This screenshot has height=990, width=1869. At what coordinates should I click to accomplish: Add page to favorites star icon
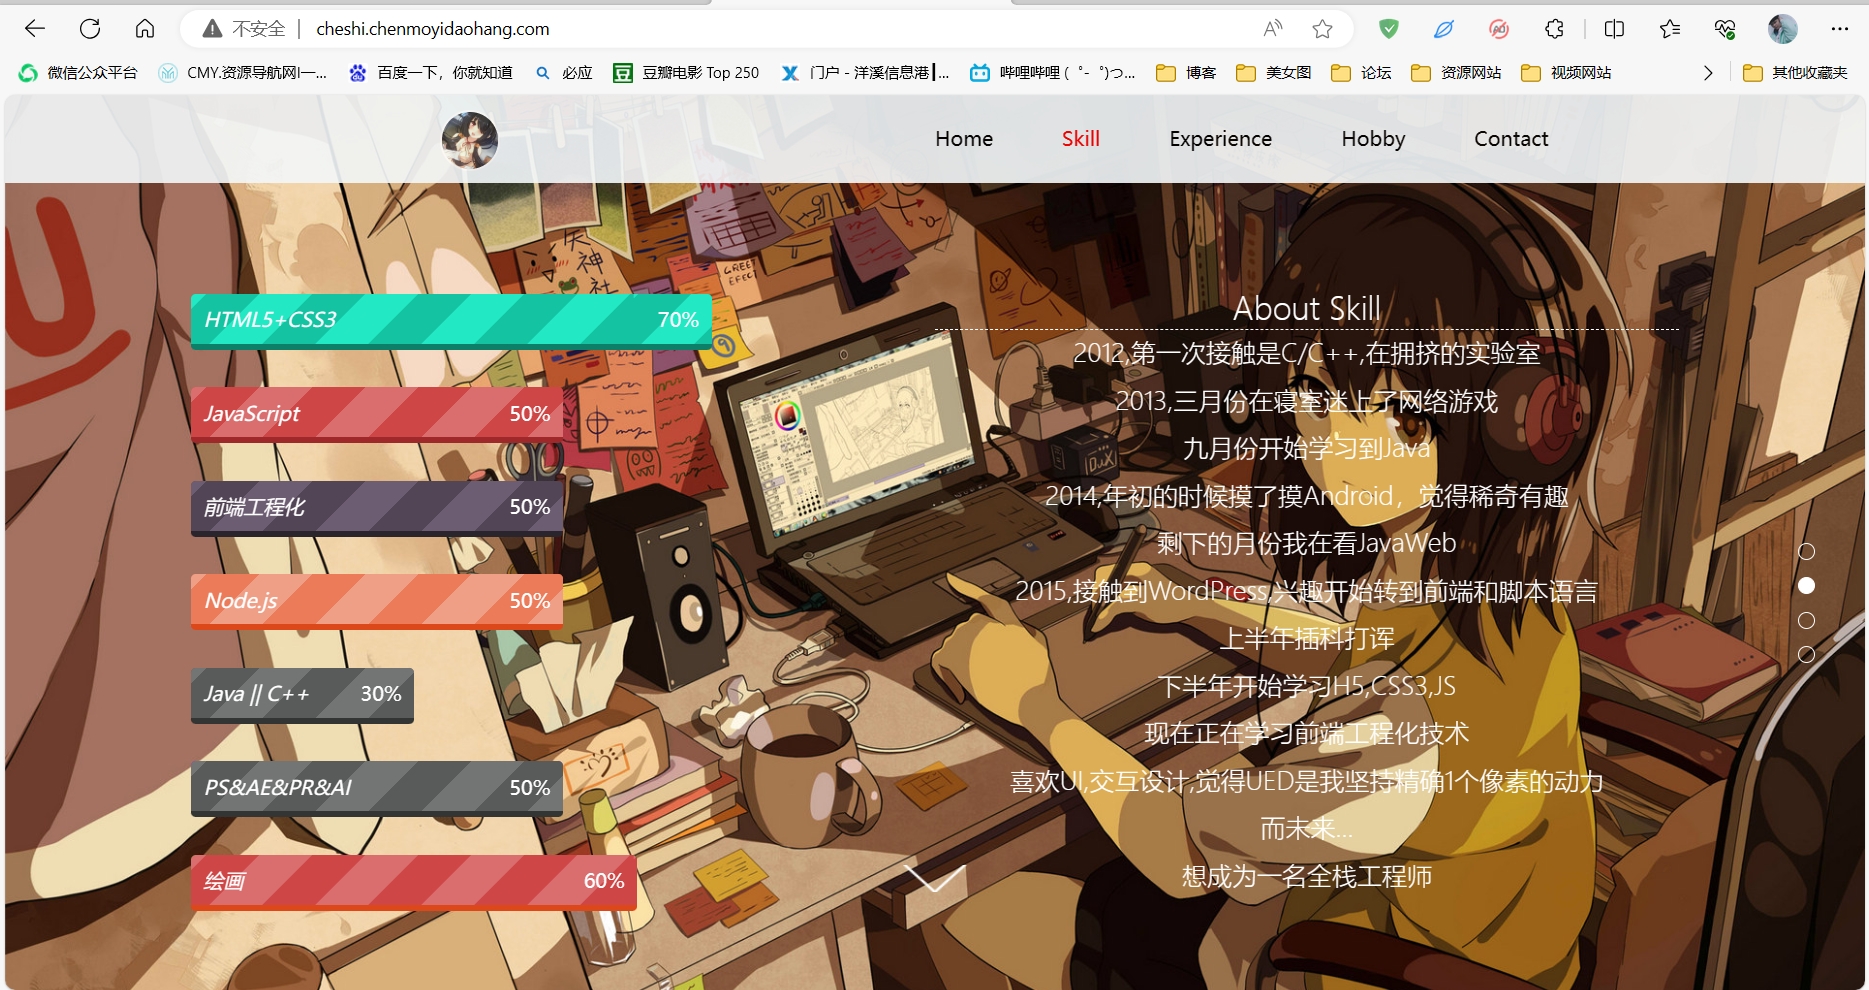1322,29
